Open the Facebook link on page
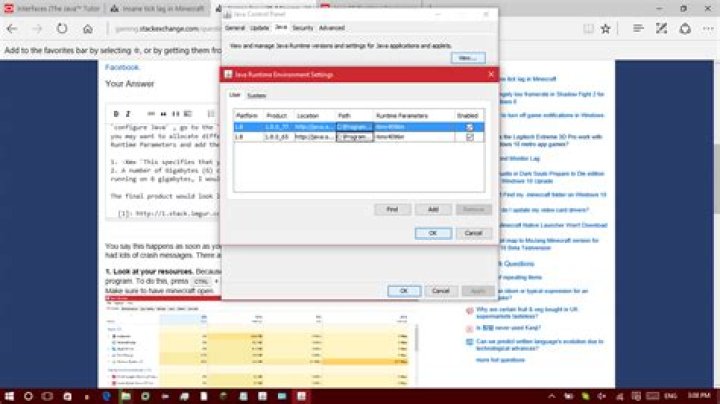 point(122,67)
